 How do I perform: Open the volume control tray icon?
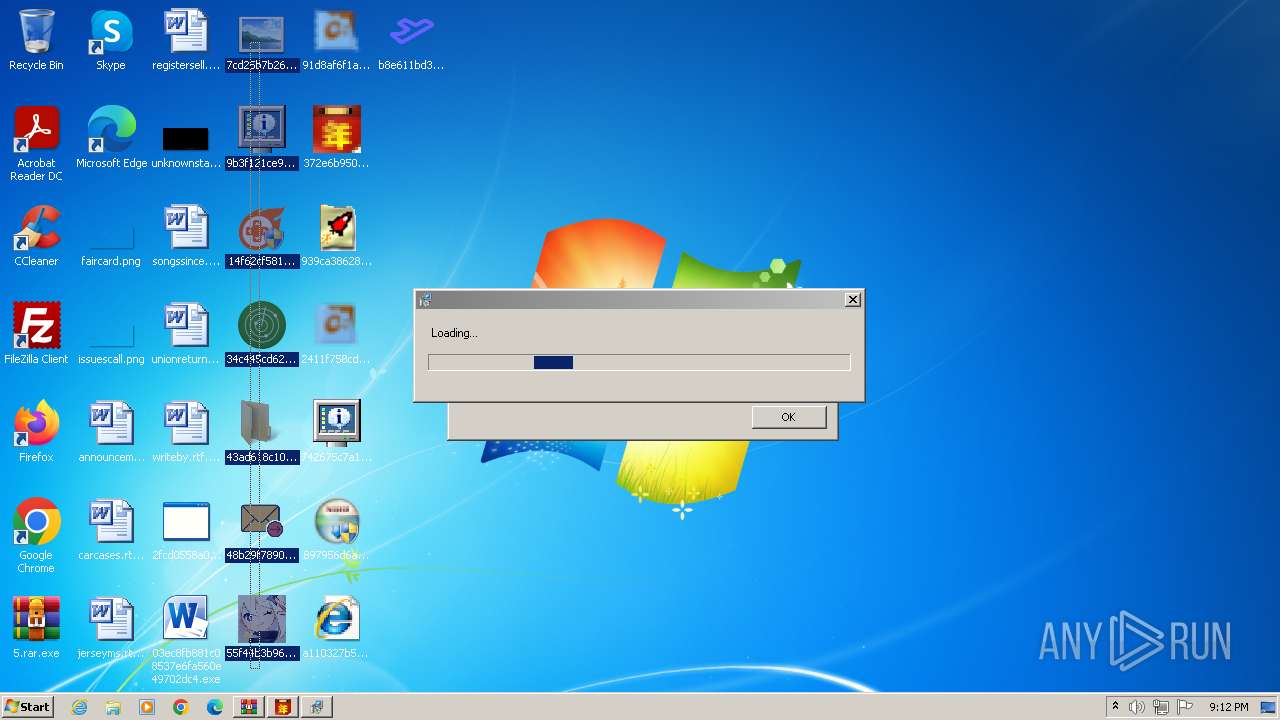[x=1137, y=707]
